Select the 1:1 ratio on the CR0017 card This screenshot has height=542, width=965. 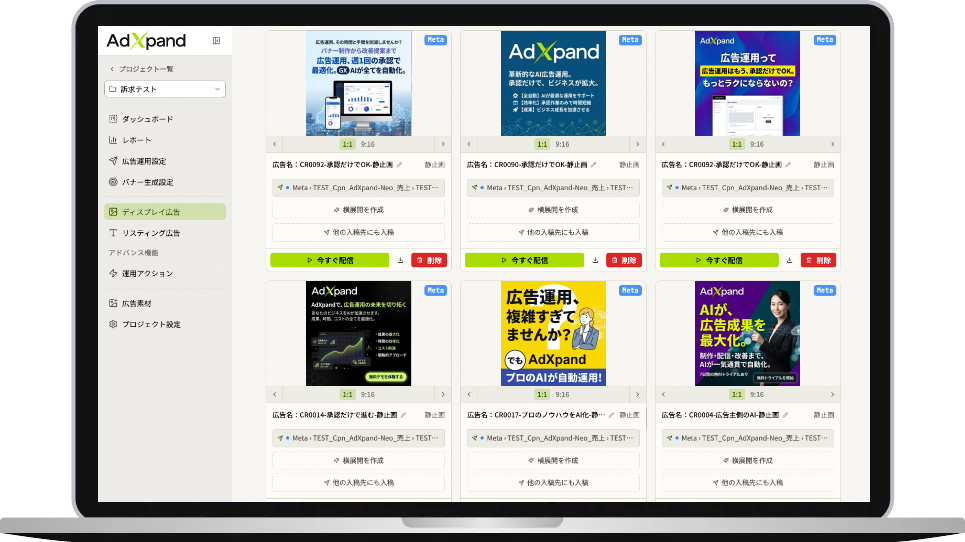coord(542,394)
